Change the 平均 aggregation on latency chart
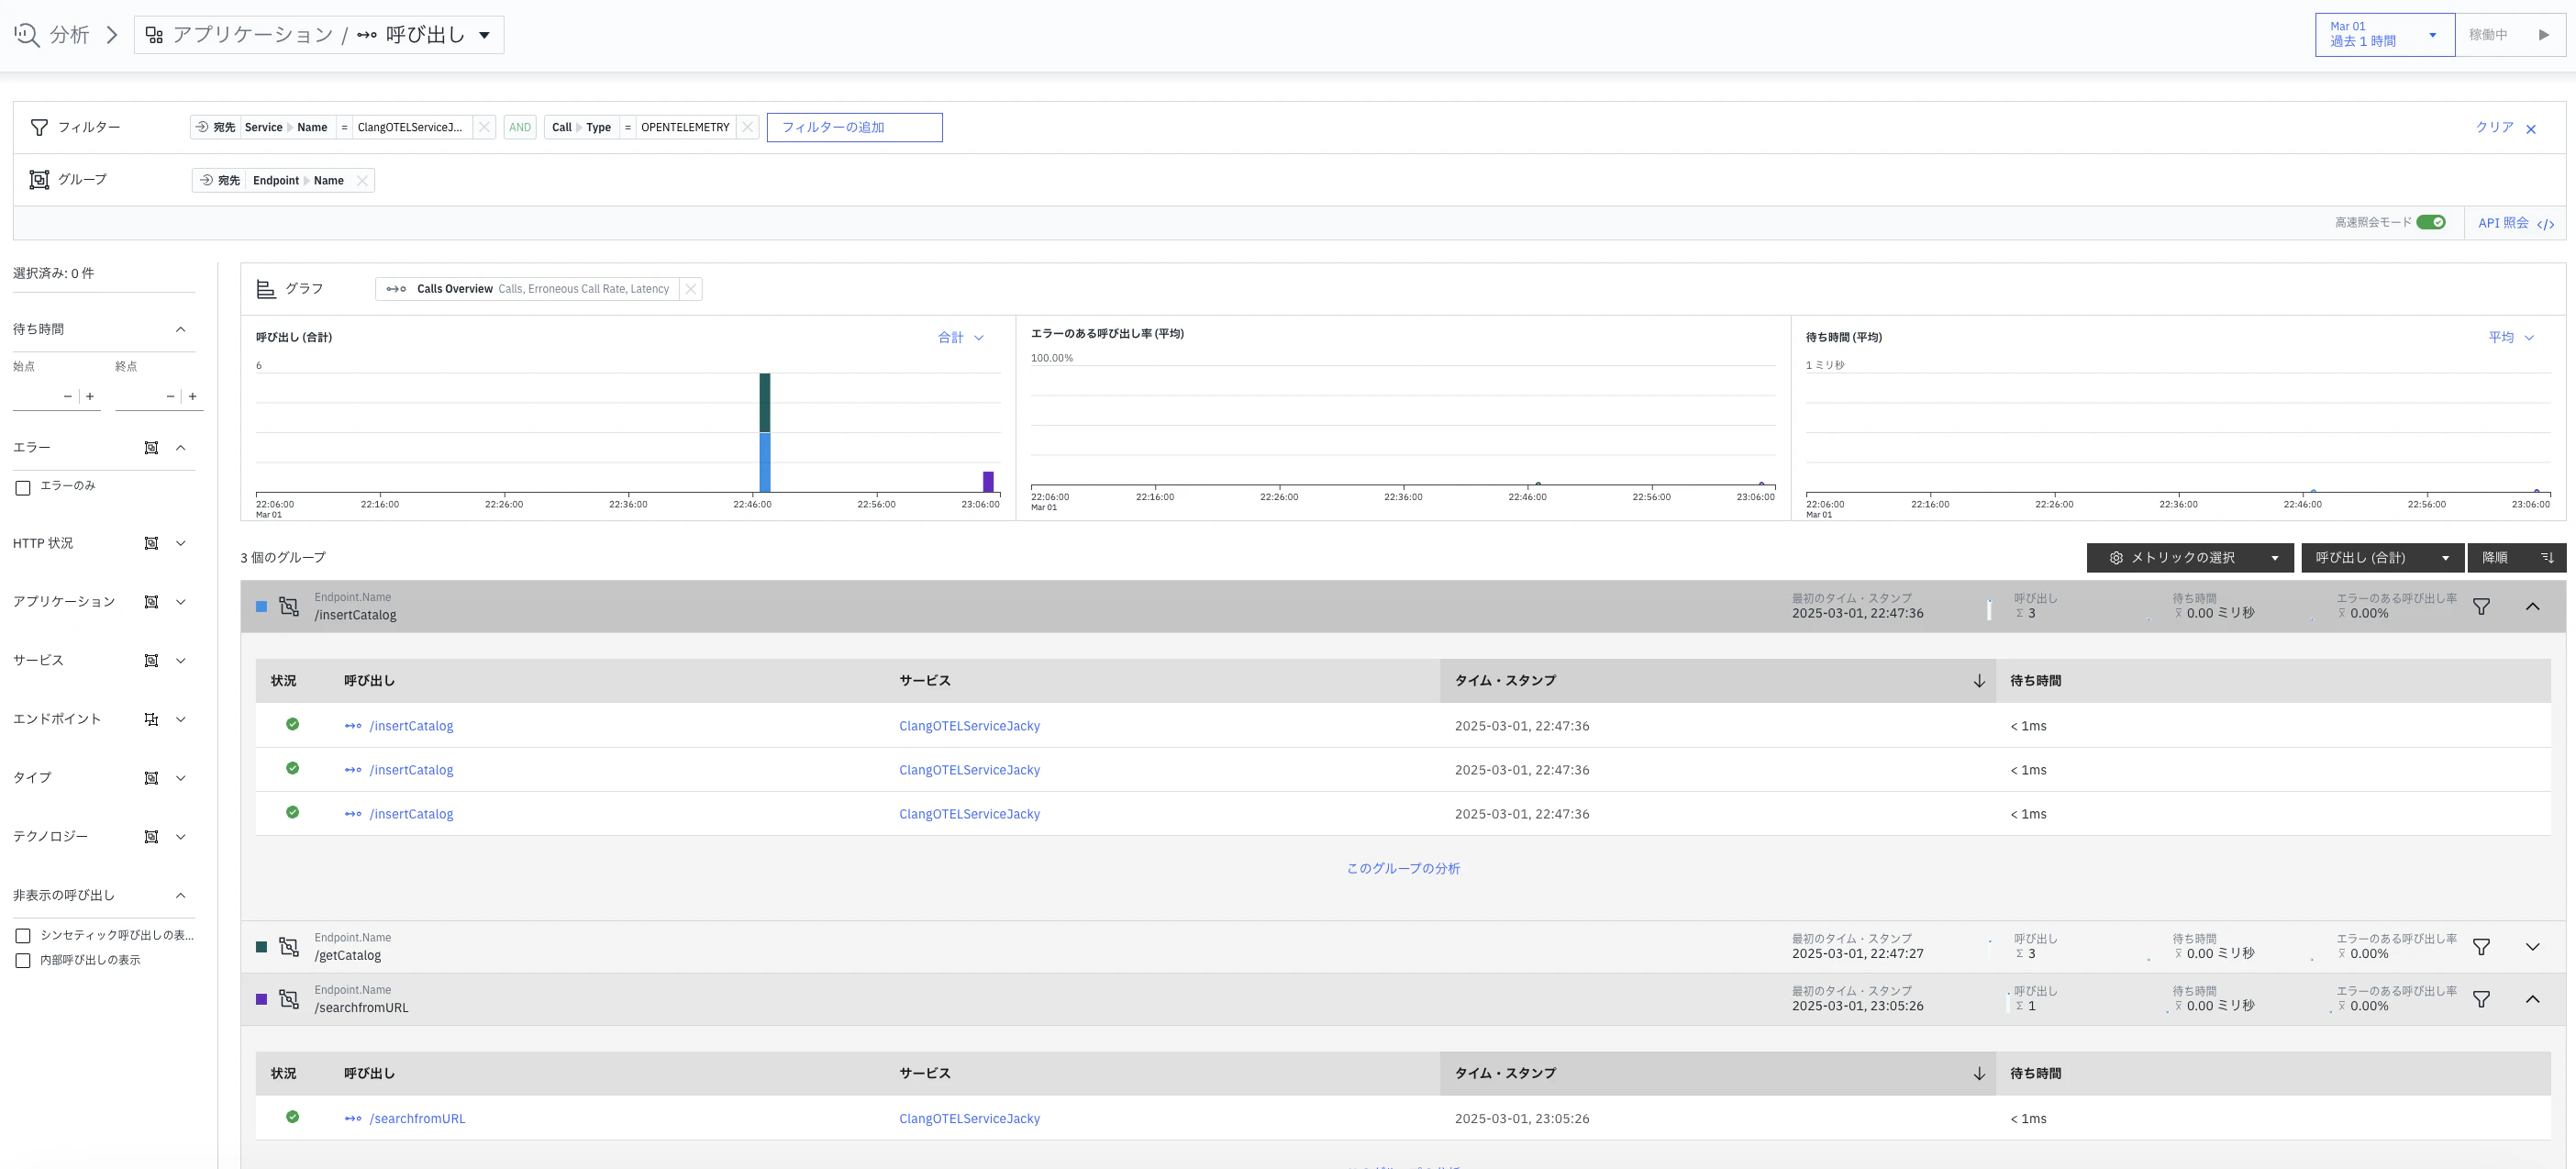This screenshot has height=1169, width=2576. (x=2512, y=338)
